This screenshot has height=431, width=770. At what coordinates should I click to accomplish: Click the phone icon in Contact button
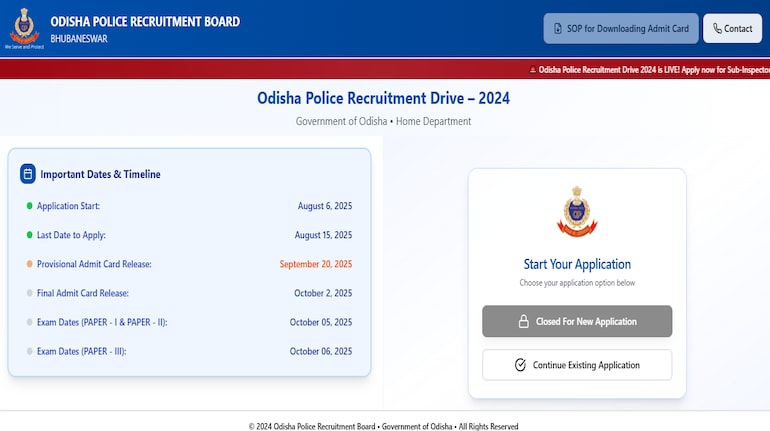(x=717, y=28)
